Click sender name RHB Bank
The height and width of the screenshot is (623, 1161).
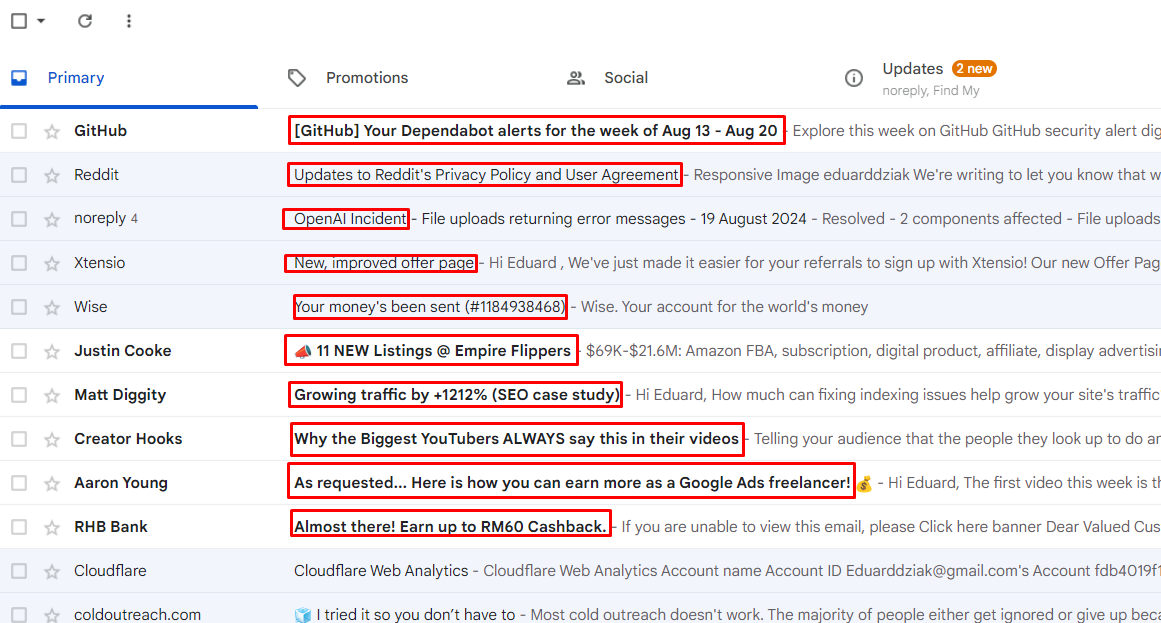tap(111, 527)
